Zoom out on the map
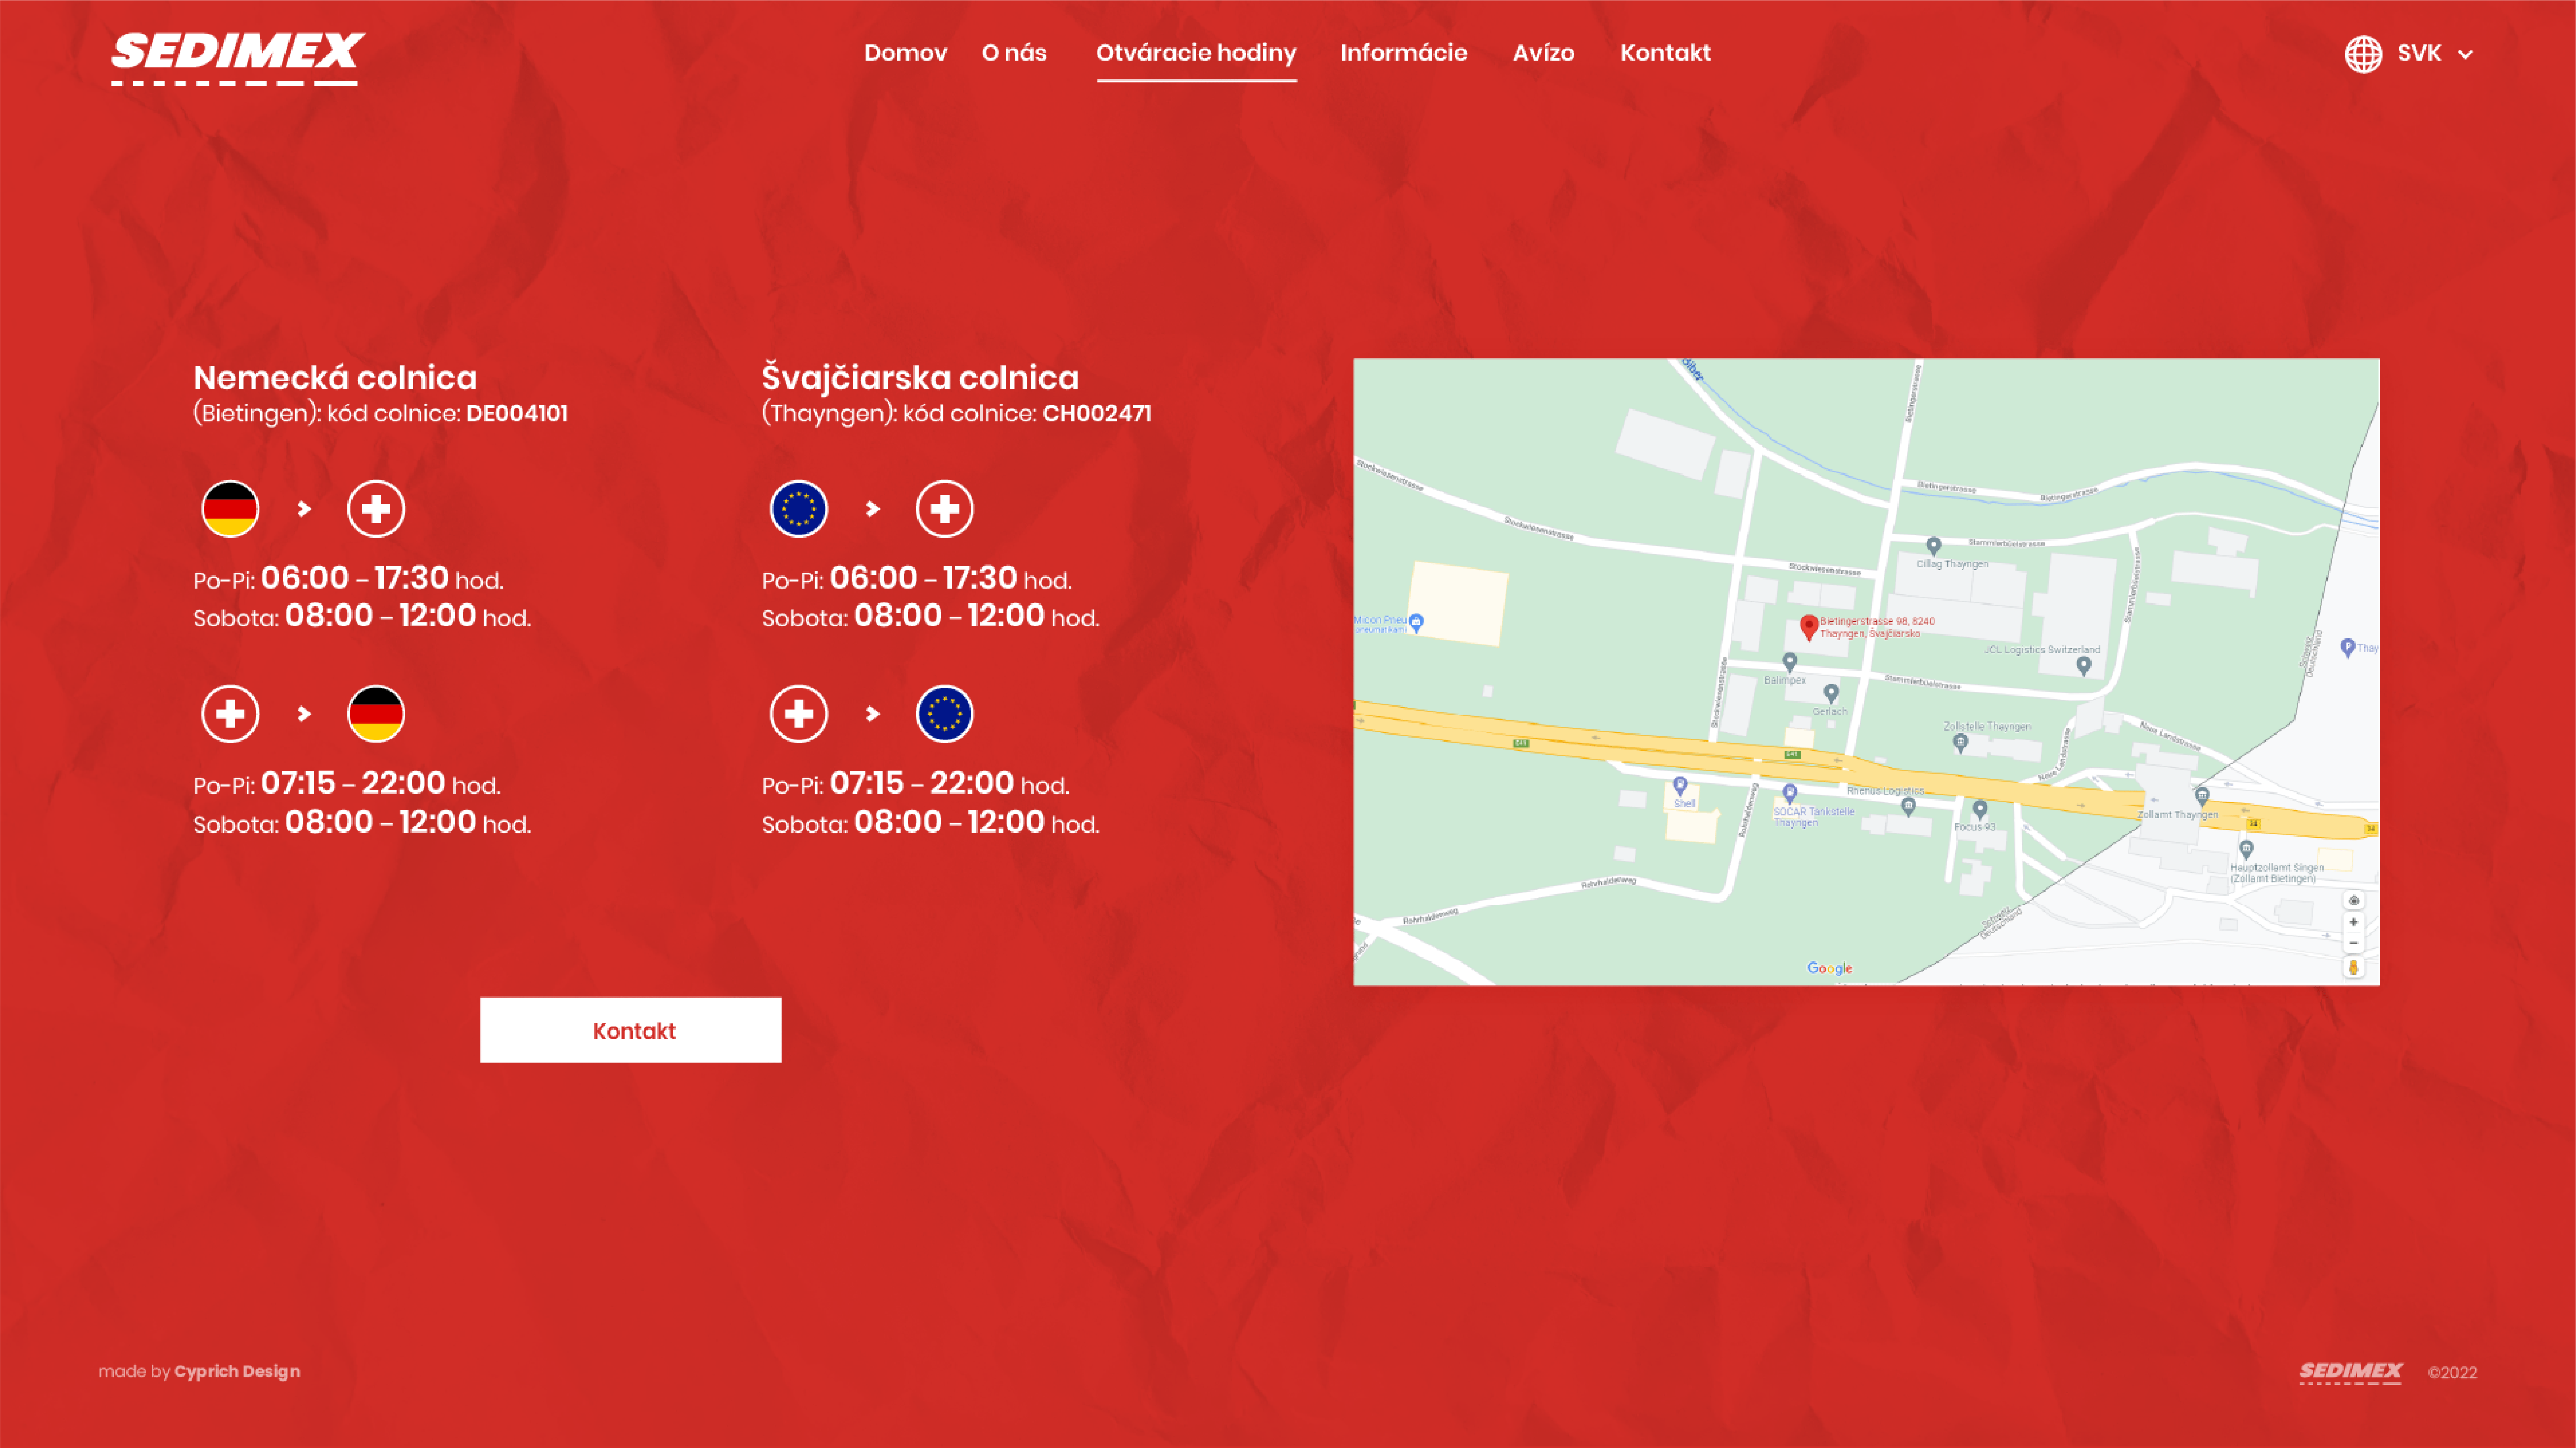This screenshot has height=1448, width=2576. pos(2353,943)
